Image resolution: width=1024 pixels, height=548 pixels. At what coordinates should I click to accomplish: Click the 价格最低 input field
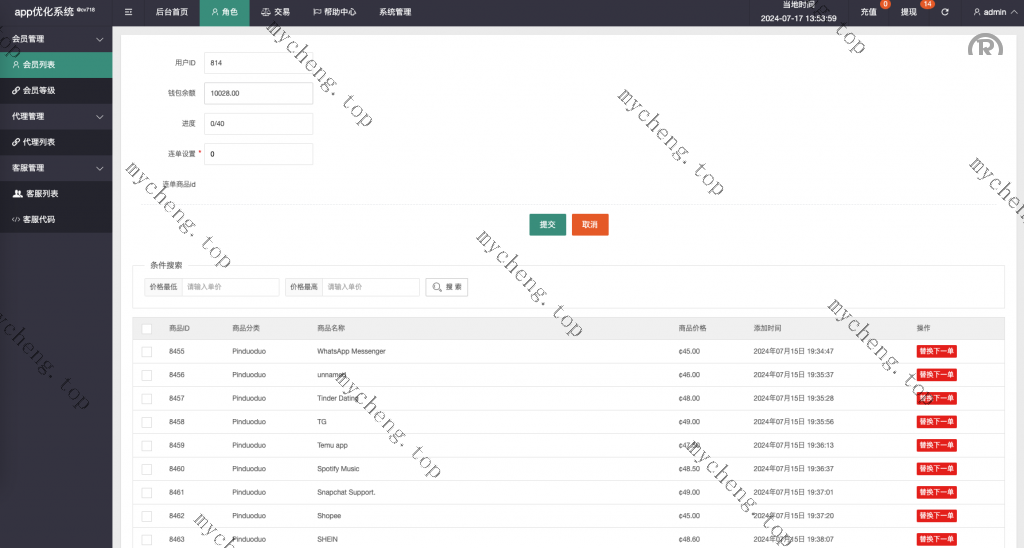pyautogui.click(x=231, y=287)
